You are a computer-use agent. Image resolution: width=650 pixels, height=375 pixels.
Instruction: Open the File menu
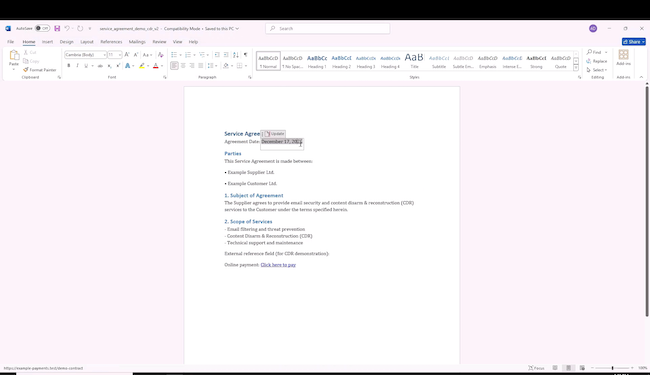10,42
